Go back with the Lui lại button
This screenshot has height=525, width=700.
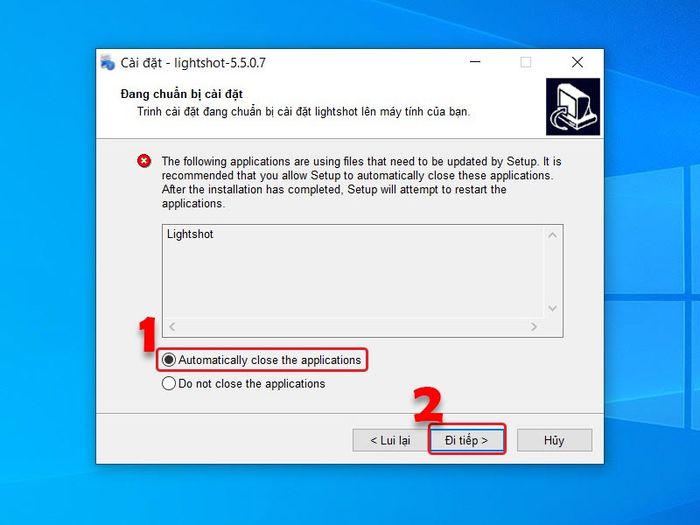[x=390, y=441]
